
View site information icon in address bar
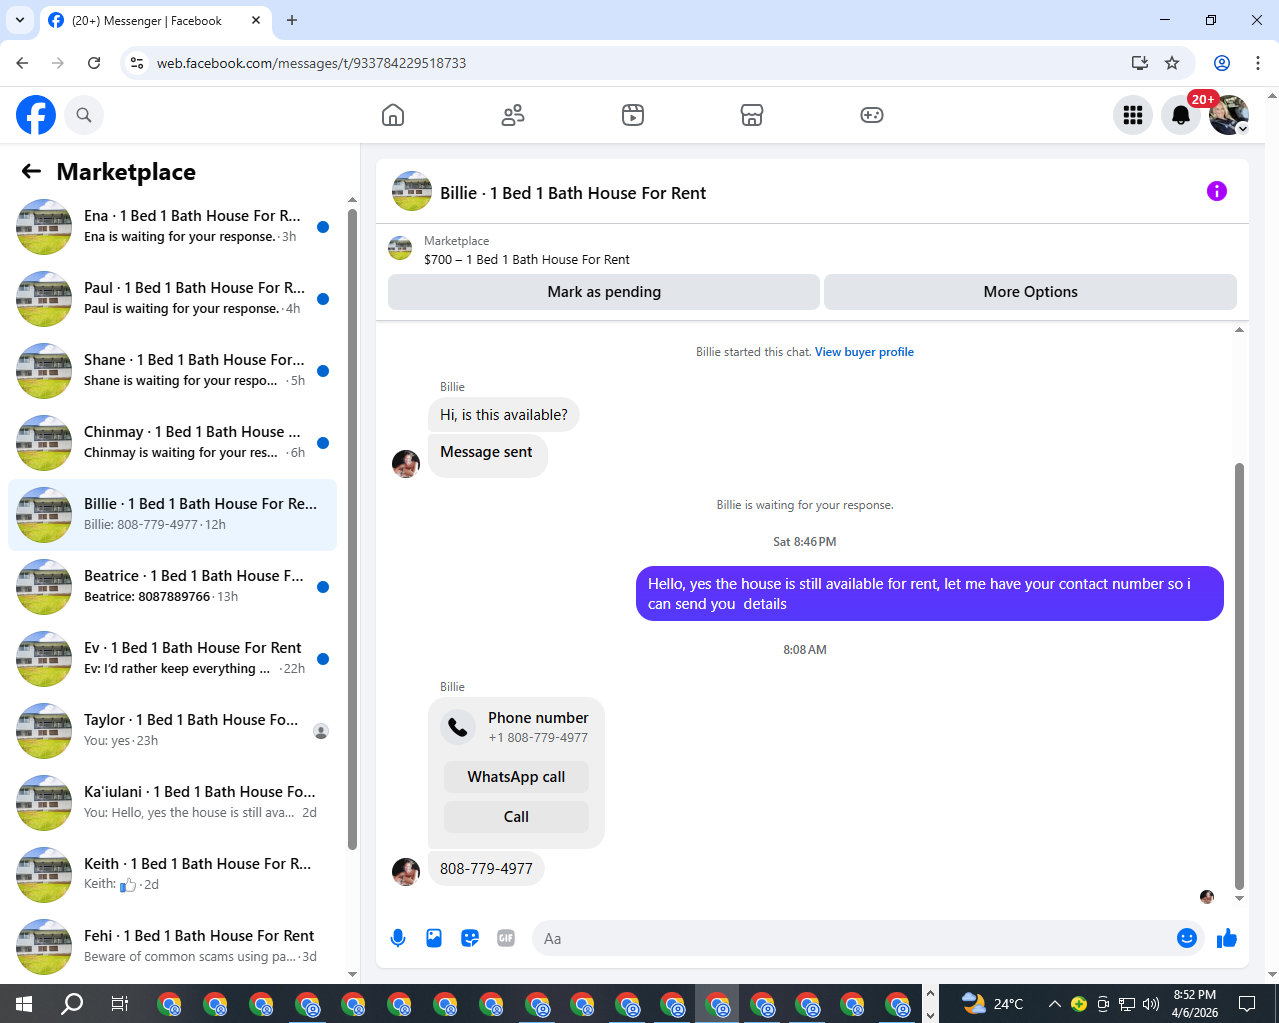click(138, 63)
